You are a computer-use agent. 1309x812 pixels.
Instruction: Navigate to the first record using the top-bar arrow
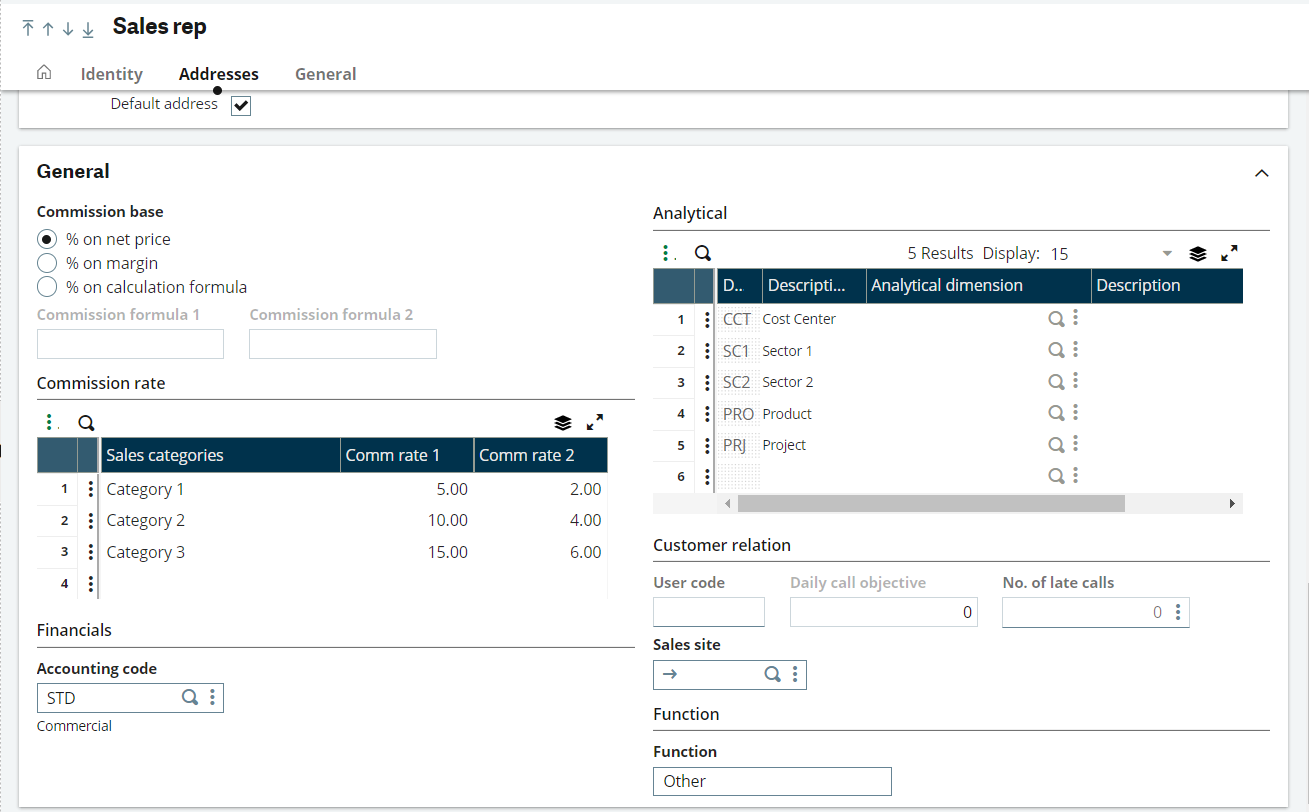[28, 28]
